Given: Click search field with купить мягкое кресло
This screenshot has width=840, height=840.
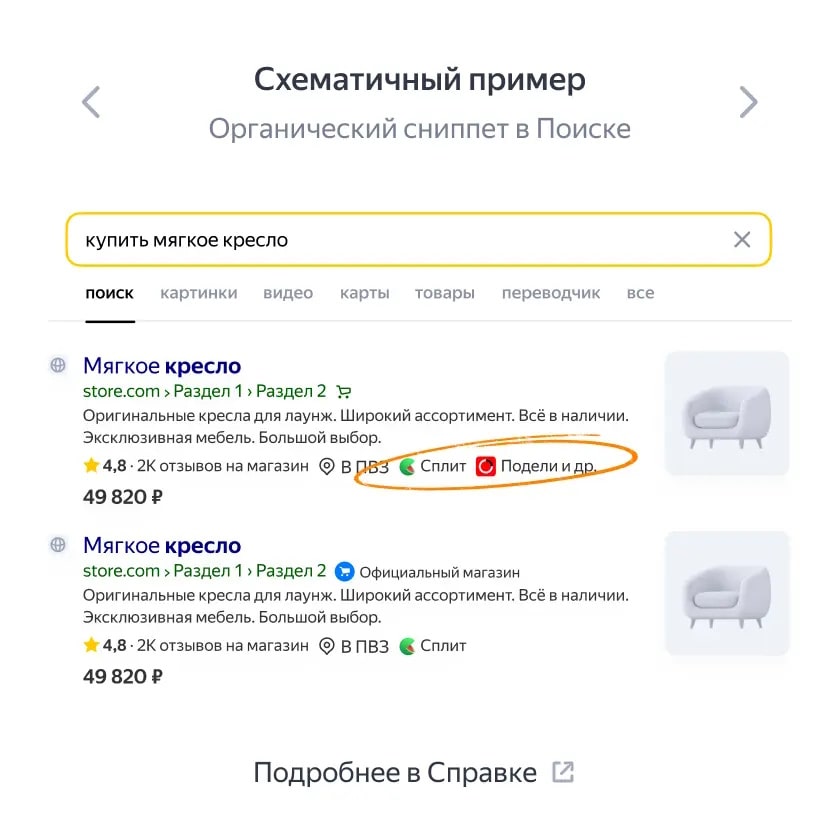Looking at the screenshot, I should 418,239.
